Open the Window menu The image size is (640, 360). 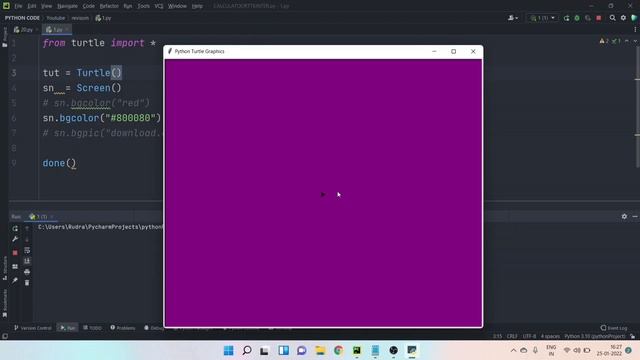(177, 6)
